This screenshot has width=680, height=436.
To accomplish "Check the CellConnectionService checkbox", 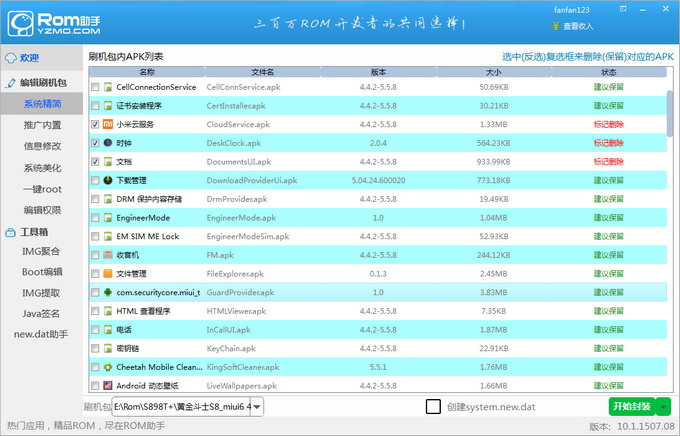I will pos(95,87).
